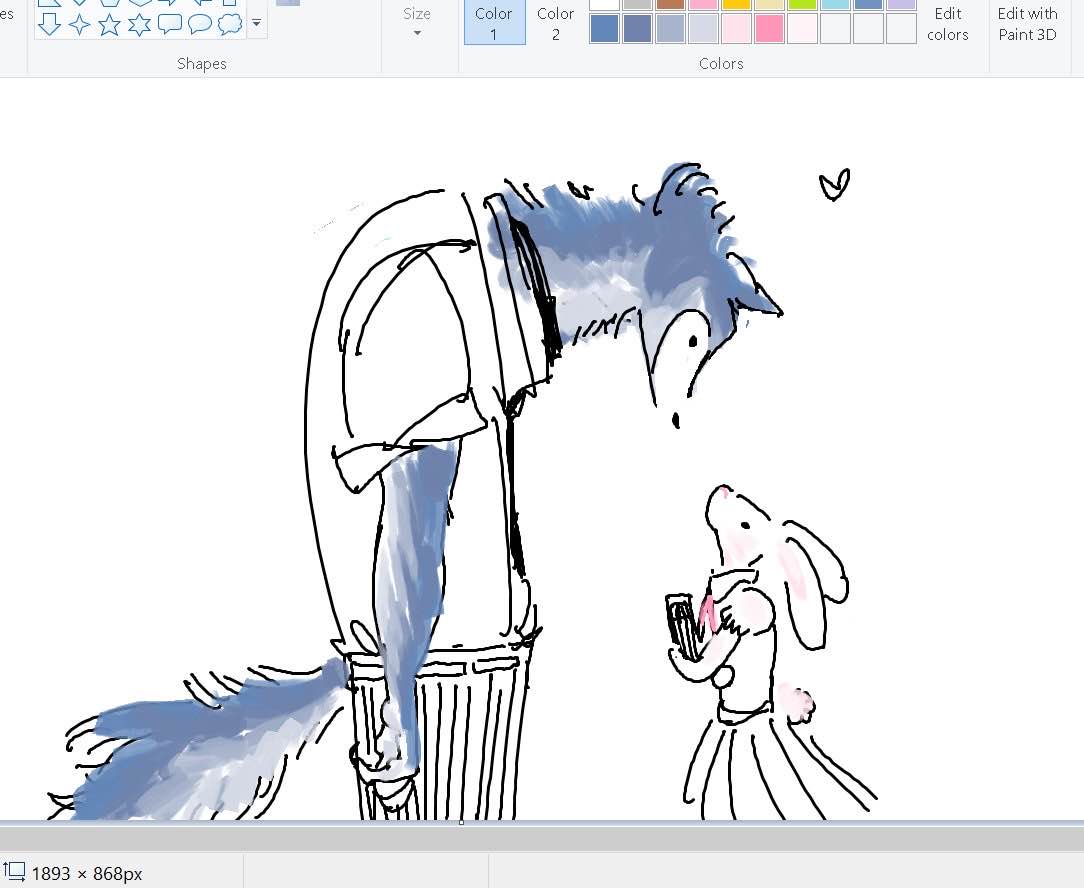The width and height of the screenshot is (1084, 888).
Task: Pick the custom pale pink swatch
Action: point(736,29)
